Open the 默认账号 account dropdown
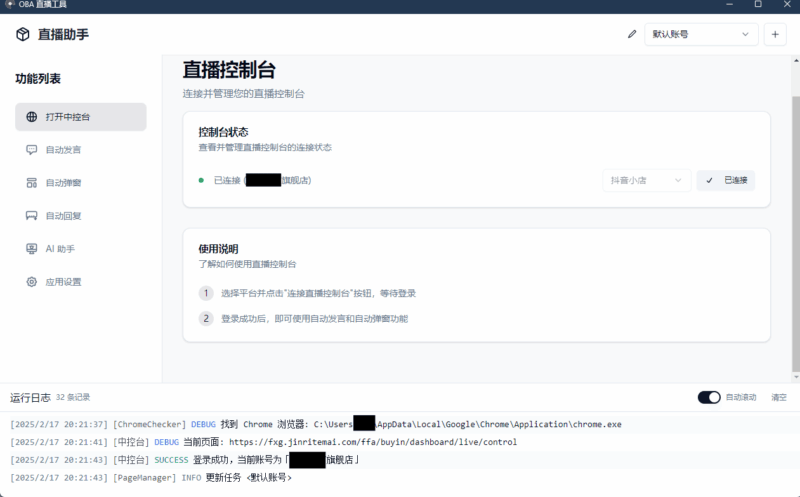Viewport: 800px width, 497px height. [x=701, y=34]
